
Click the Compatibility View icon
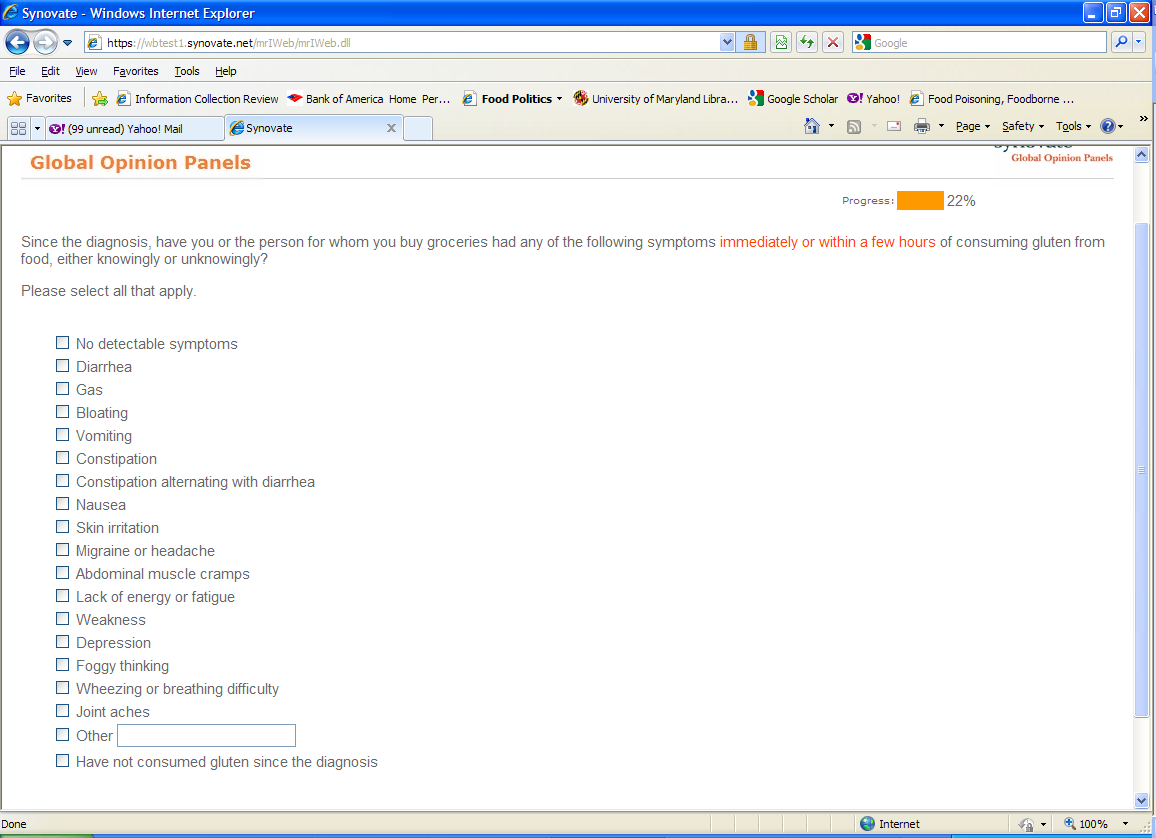pos(781,42)
